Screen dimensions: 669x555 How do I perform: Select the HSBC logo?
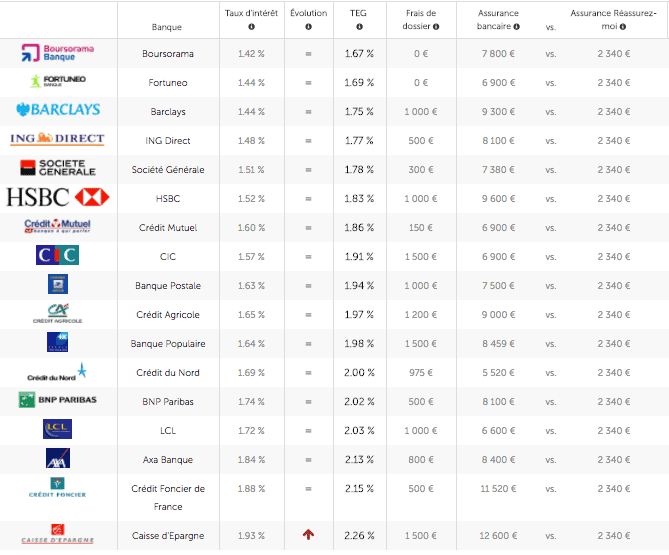[58, 197]
